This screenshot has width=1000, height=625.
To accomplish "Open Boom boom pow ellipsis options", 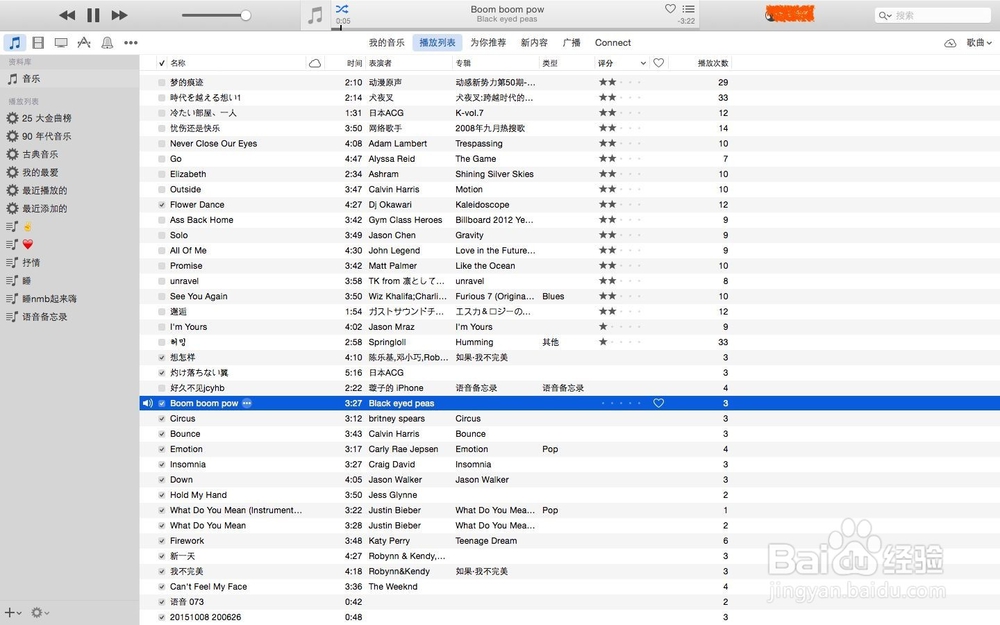I will click(x=247, y=403).
